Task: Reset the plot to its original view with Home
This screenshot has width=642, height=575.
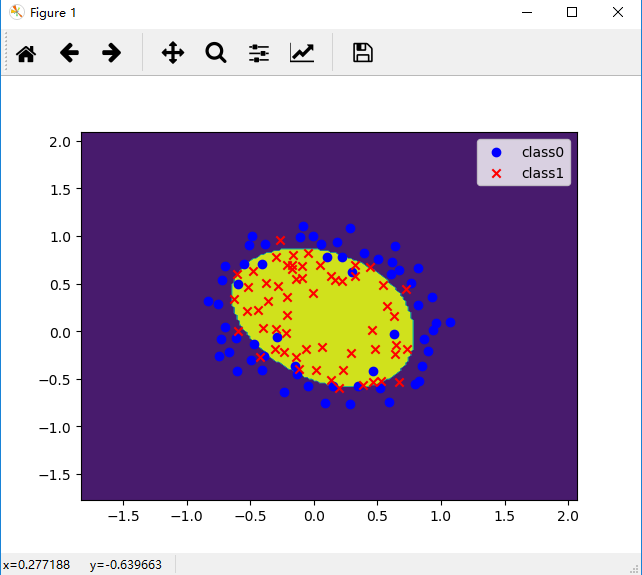Action: click(26, 53)
